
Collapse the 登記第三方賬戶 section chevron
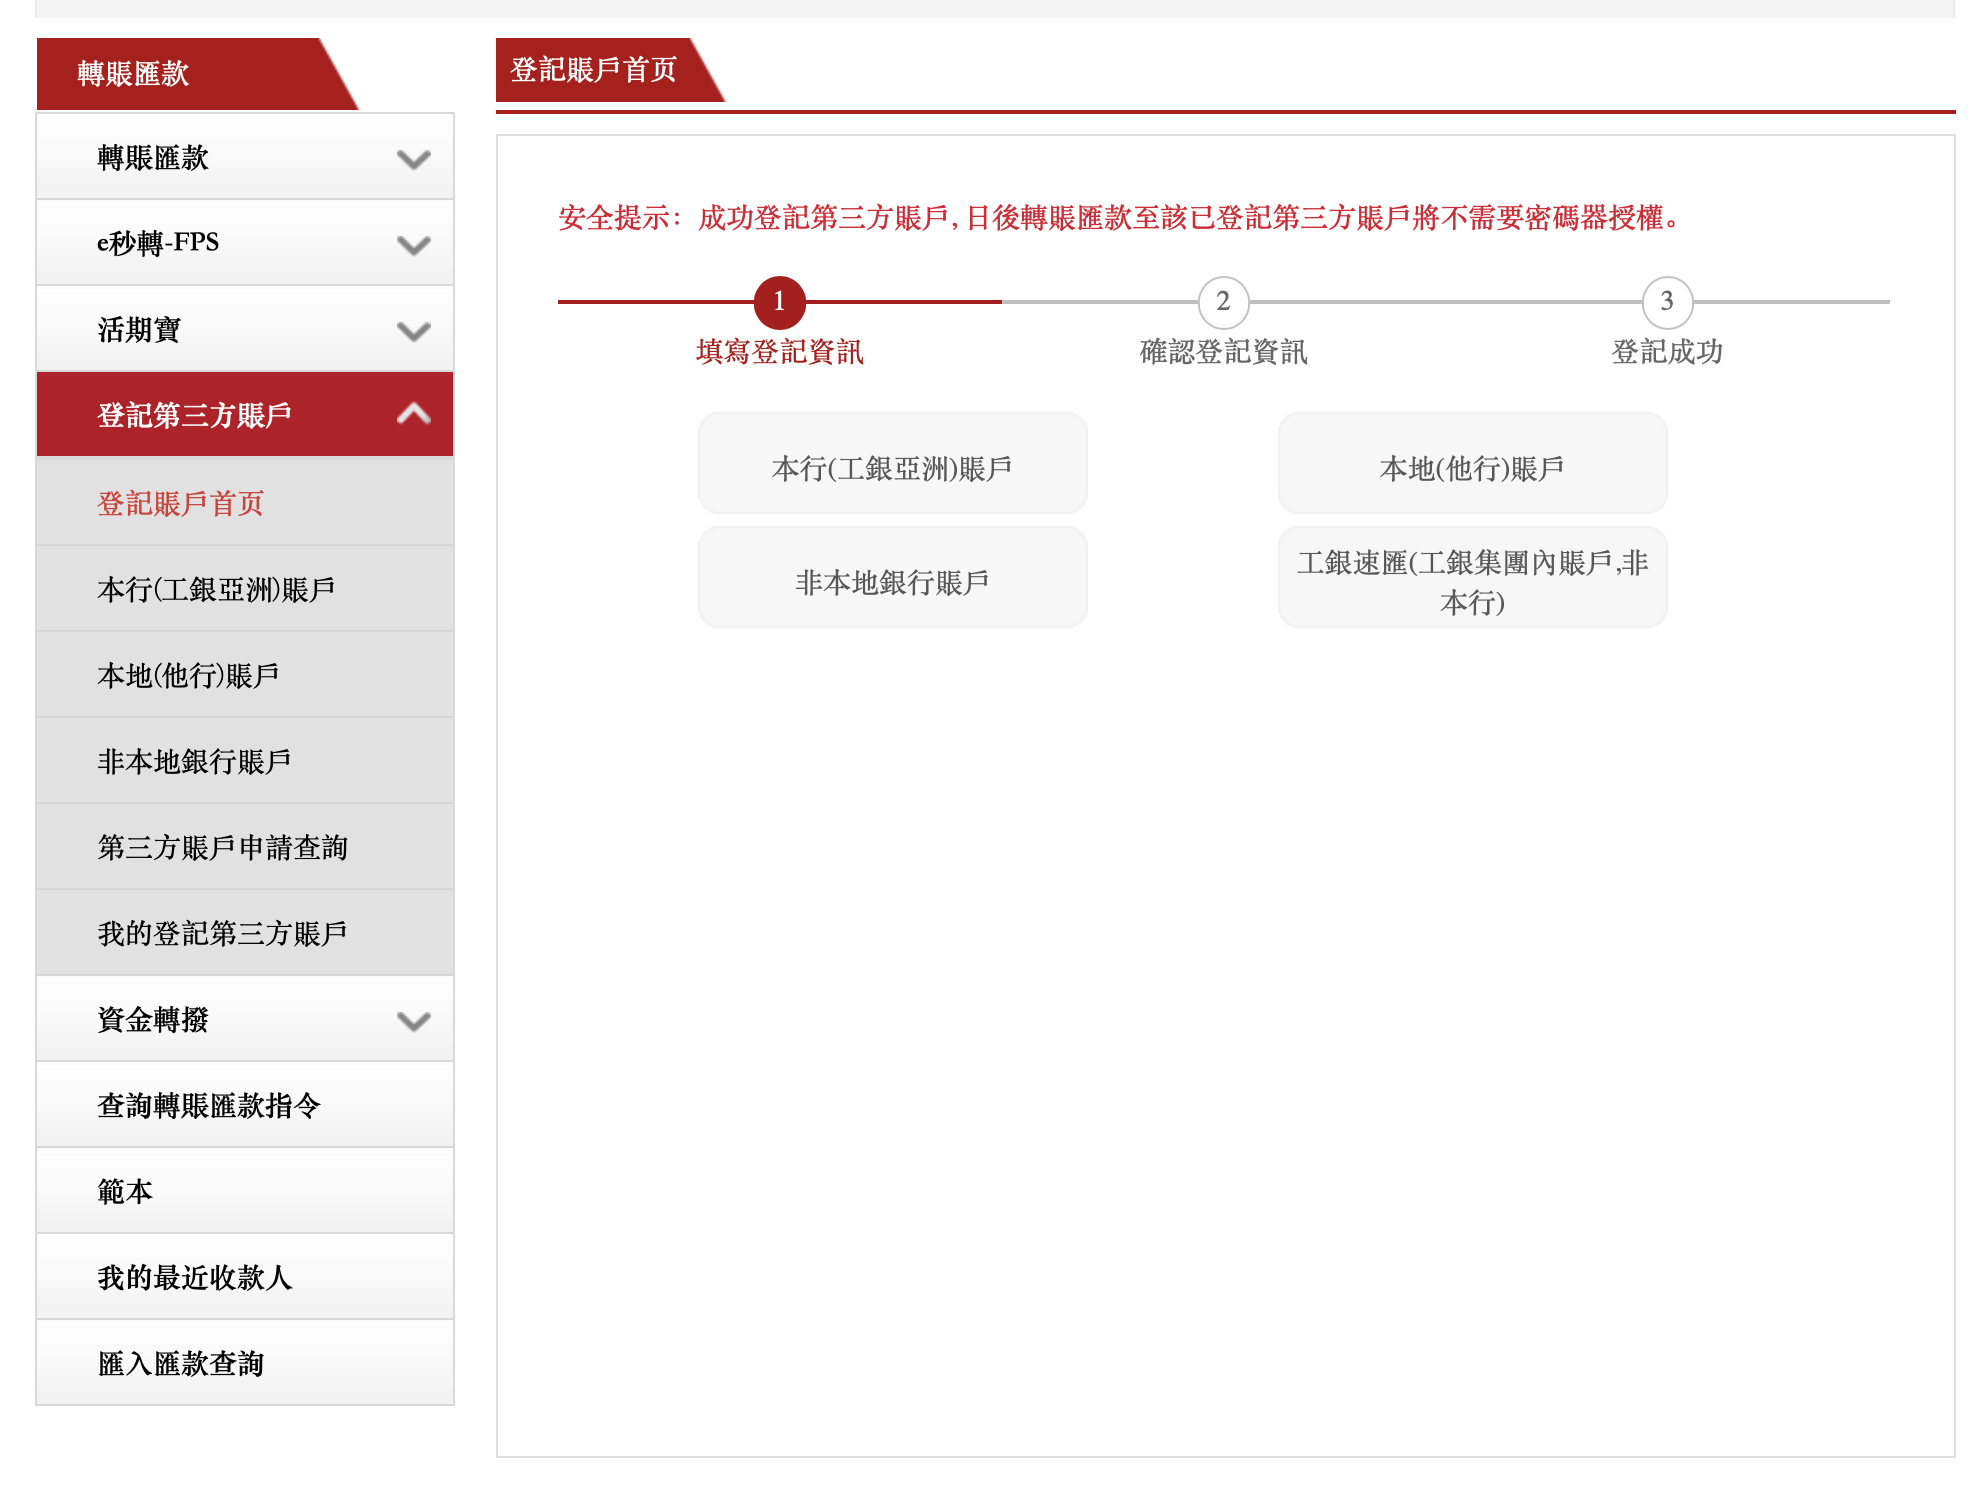[x=413, y=414]
